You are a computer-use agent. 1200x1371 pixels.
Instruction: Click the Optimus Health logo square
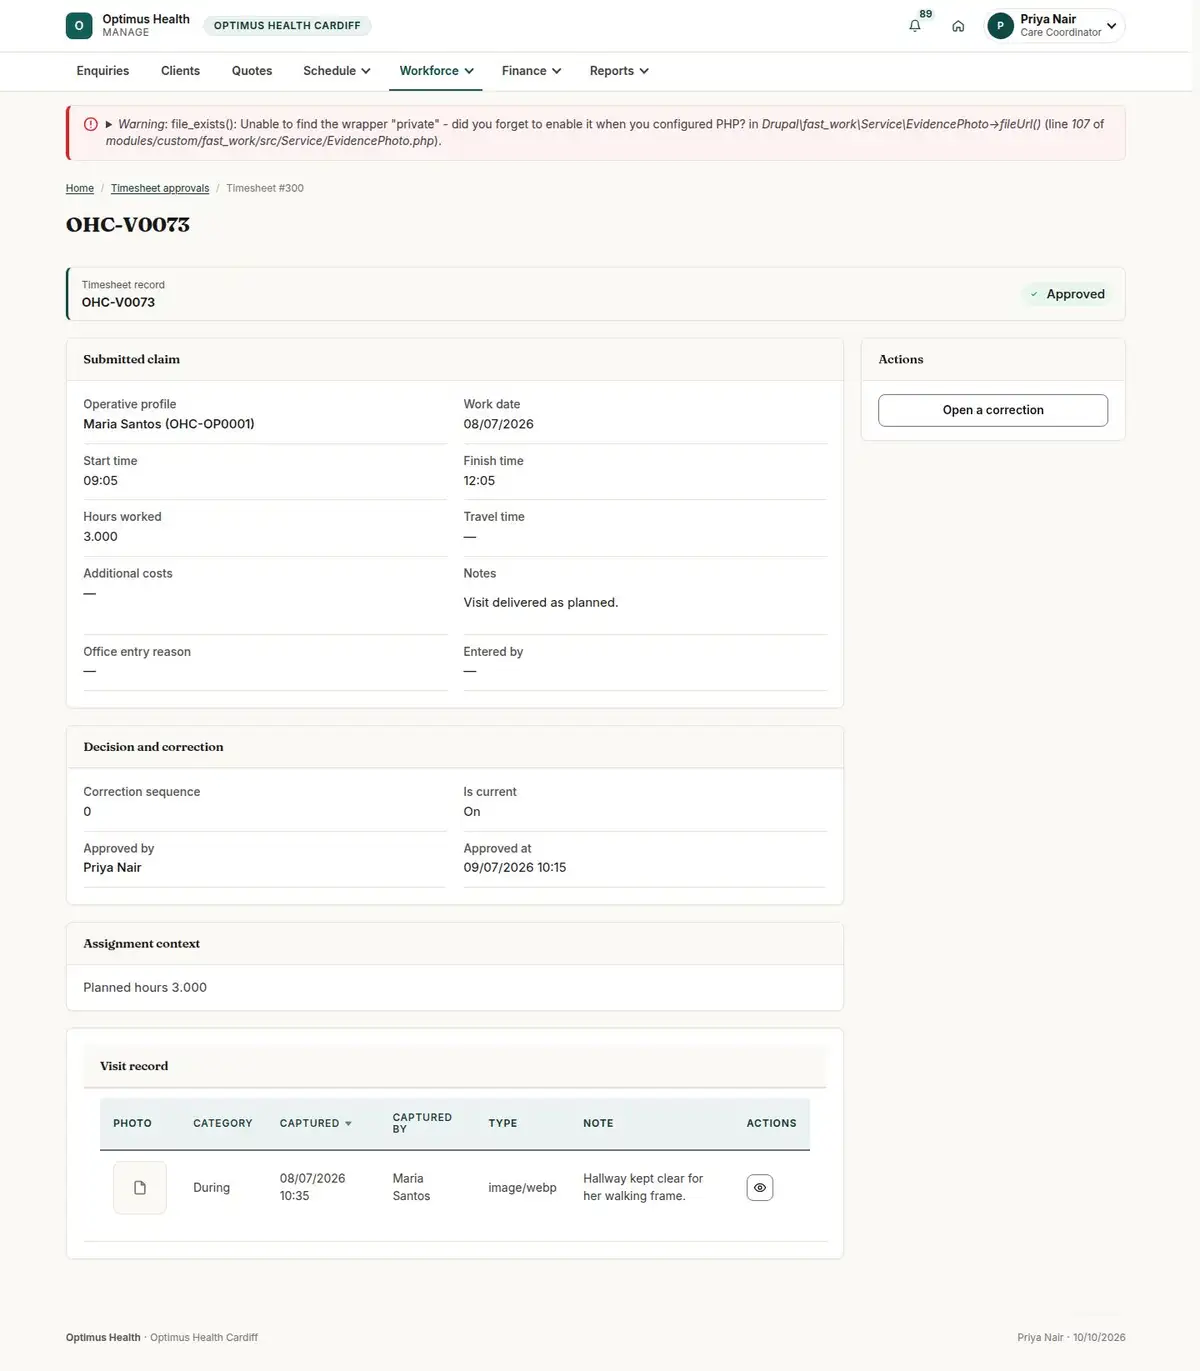tap(79, 26)
